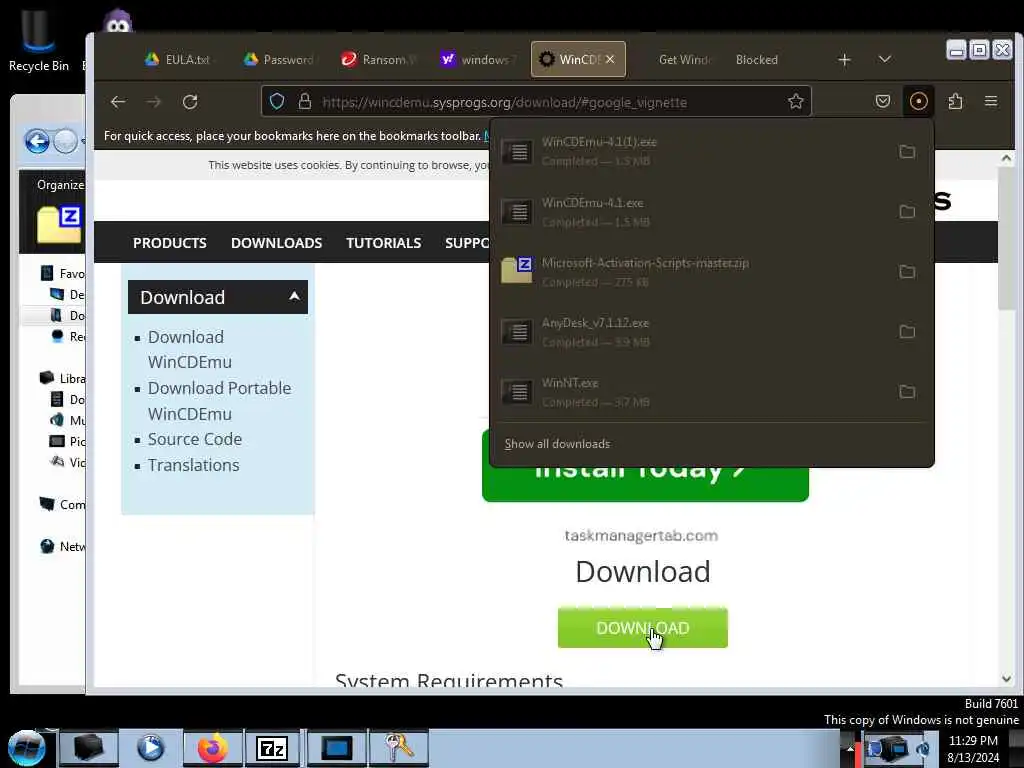Viewport: 1024px width, 768px height.
Task: List all tabs with the chevron
Action: pos(884,59)
